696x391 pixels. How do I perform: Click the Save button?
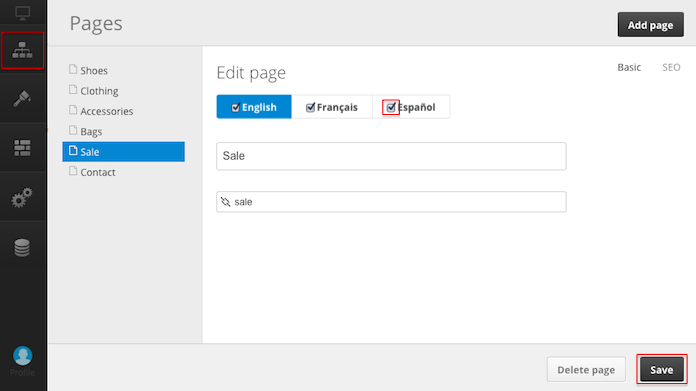tap(661, 369)
